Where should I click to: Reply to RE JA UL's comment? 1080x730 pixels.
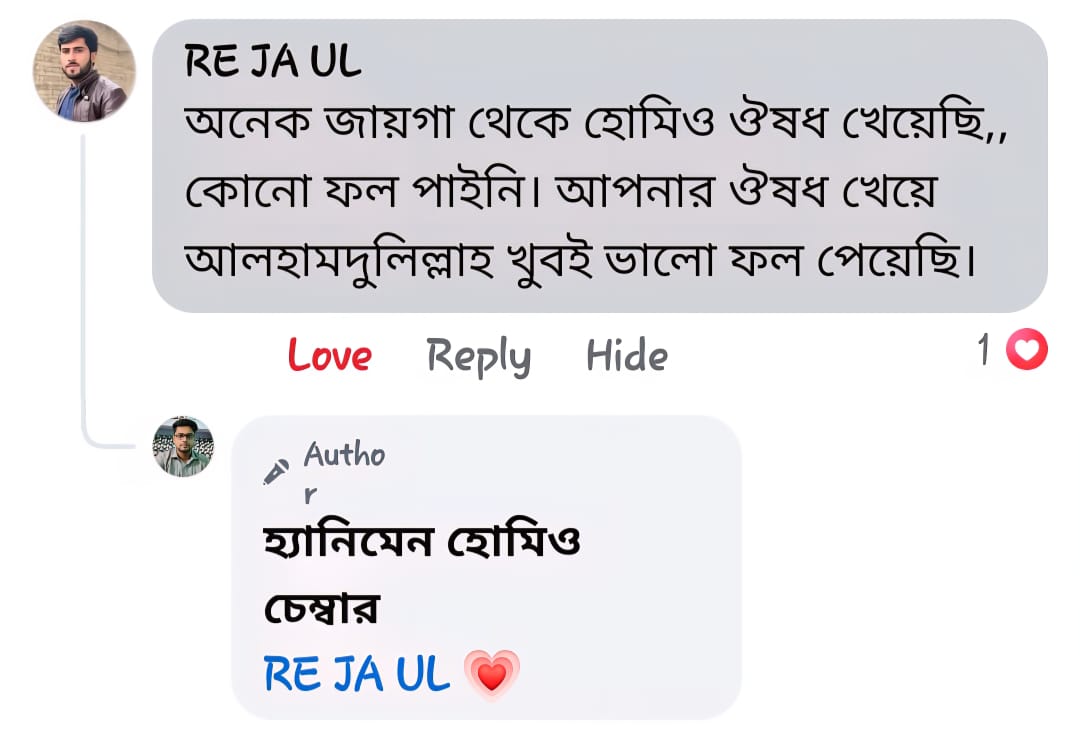(478, 356)
